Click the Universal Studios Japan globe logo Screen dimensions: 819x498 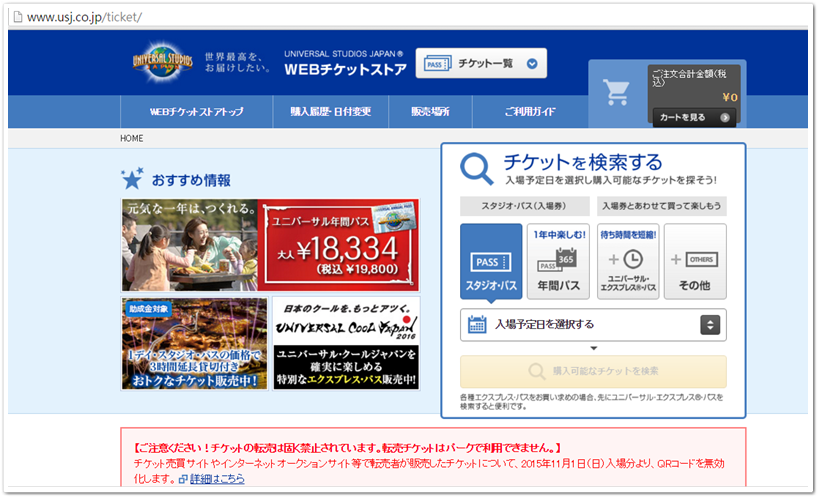pyautogui.click(x=162, y=62)
